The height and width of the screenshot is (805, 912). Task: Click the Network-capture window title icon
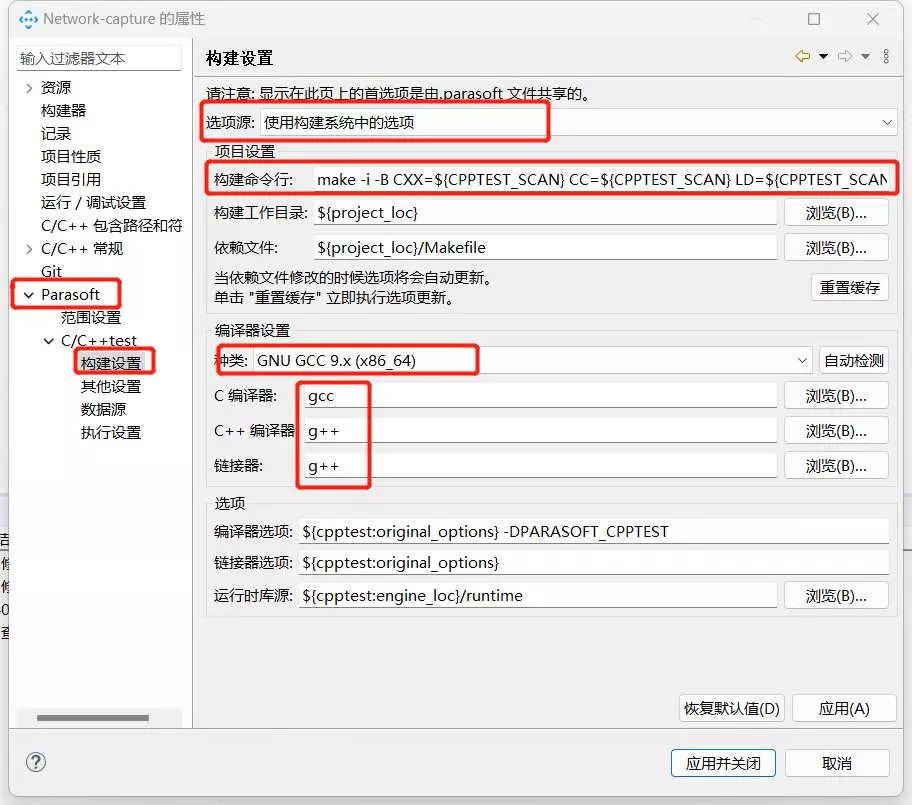point(28,19)
